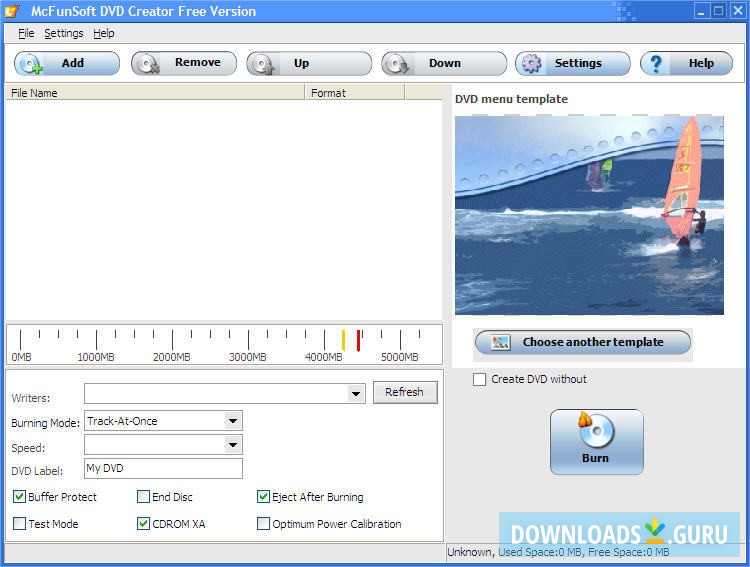Click the File Name column header
Viewport: 750px width, 567px height.
coord(154,93)
